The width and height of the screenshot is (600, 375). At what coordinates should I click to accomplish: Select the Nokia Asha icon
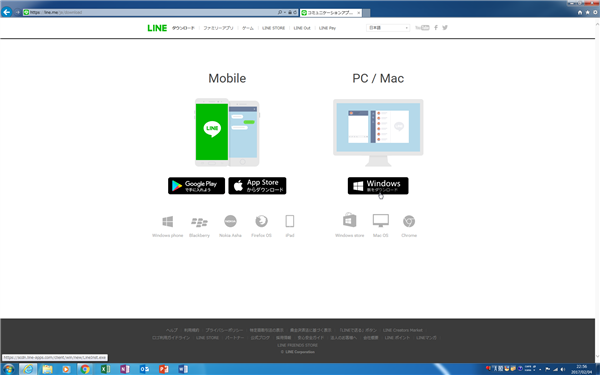[x=230, y=221]
